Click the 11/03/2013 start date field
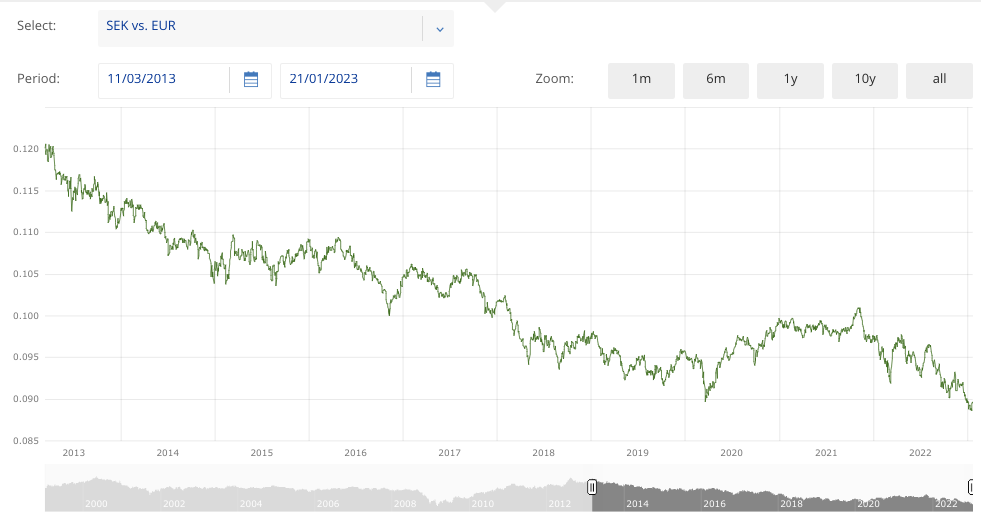The width and height of the screenshot is (981, 520). [164, 80]
